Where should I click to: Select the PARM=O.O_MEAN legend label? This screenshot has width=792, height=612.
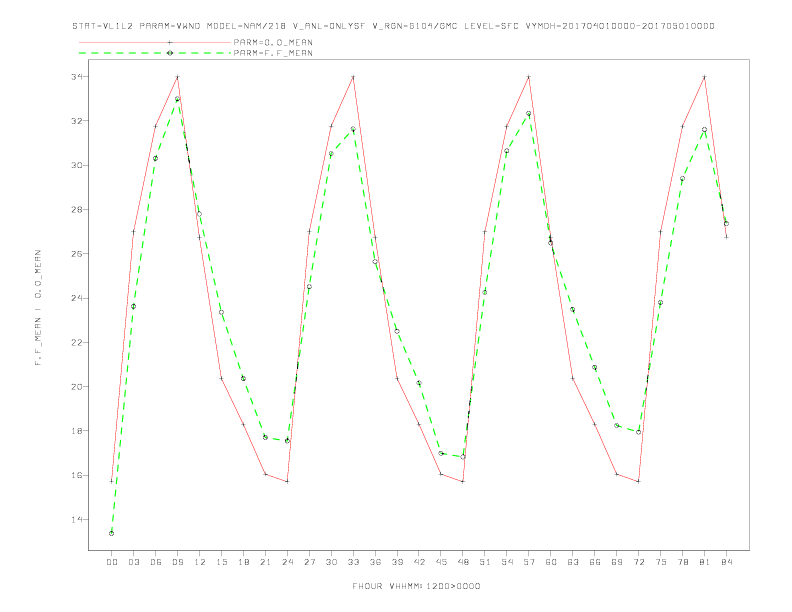click(x=273, y=42)
